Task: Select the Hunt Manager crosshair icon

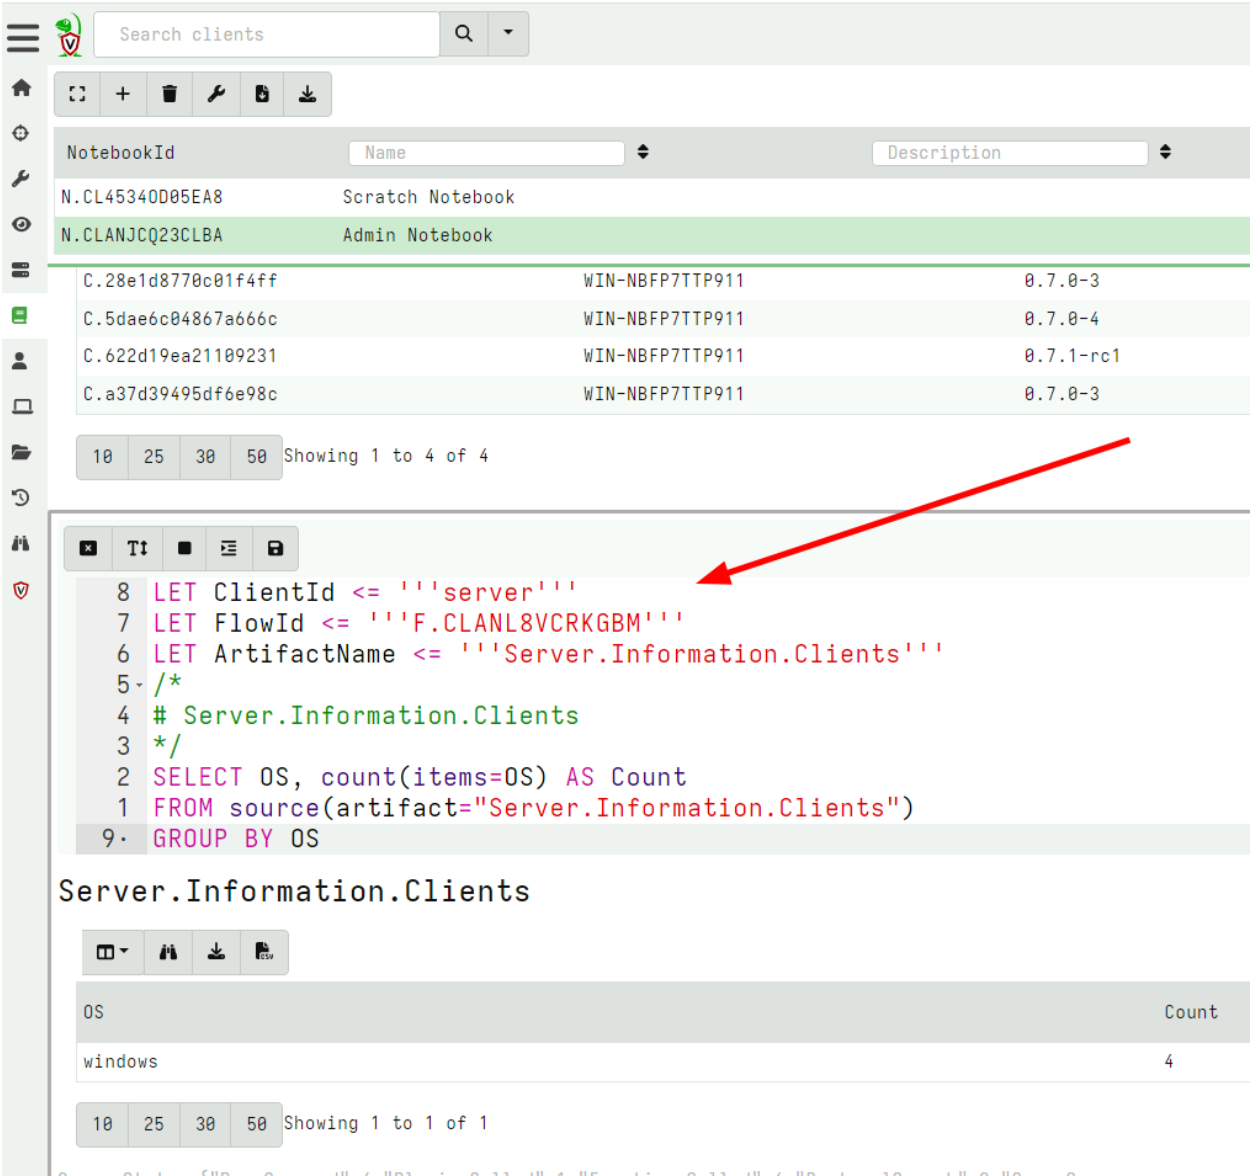Action: pyautogui.click(x=21, y=133)
